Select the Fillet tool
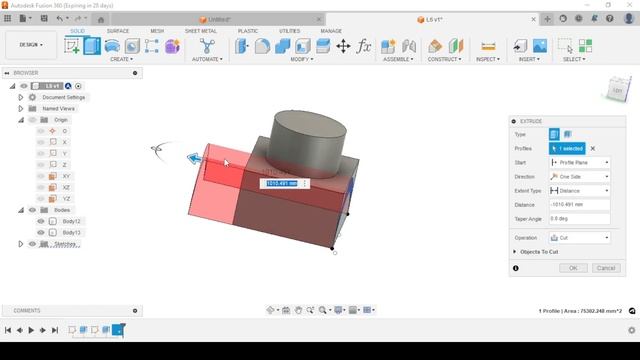This screenshot has height=360, width=640. click(x=262, y=46)
